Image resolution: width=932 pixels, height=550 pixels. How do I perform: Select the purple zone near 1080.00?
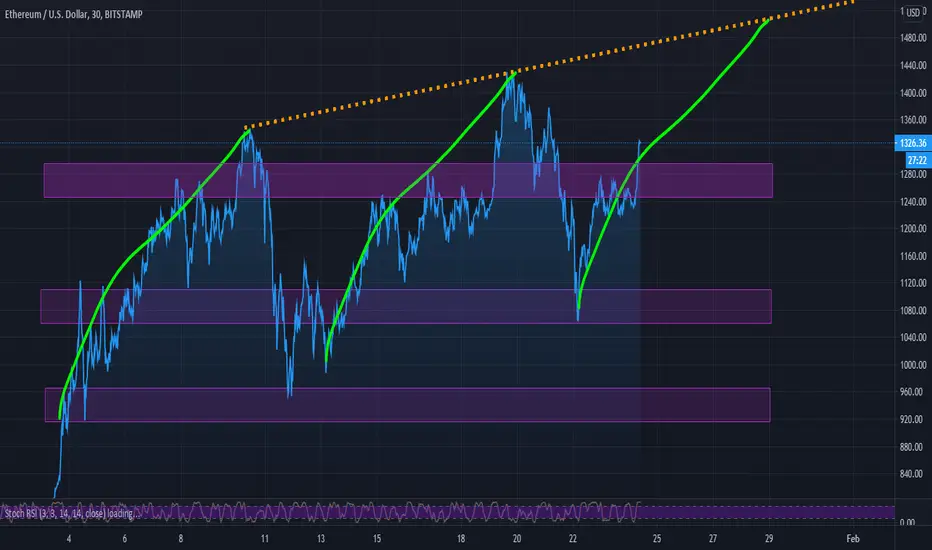click(x=406, y=306)
